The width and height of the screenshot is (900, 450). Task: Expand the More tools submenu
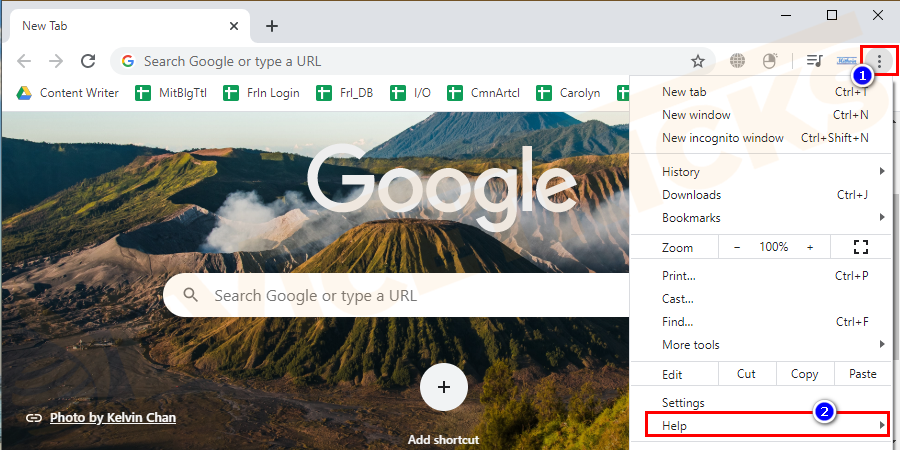(x=761, y=344)
